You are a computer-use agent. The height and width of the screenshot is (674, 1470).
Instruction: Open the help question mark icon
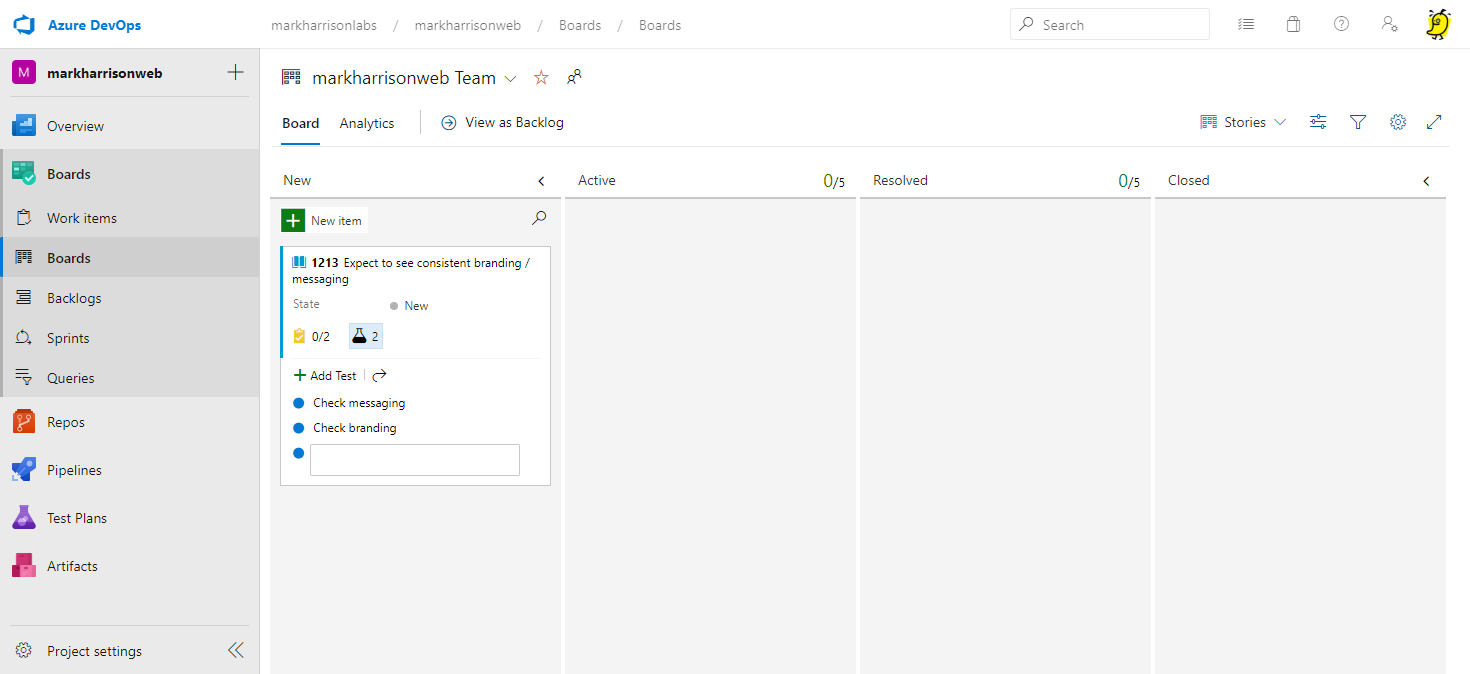pos(1341,25)
